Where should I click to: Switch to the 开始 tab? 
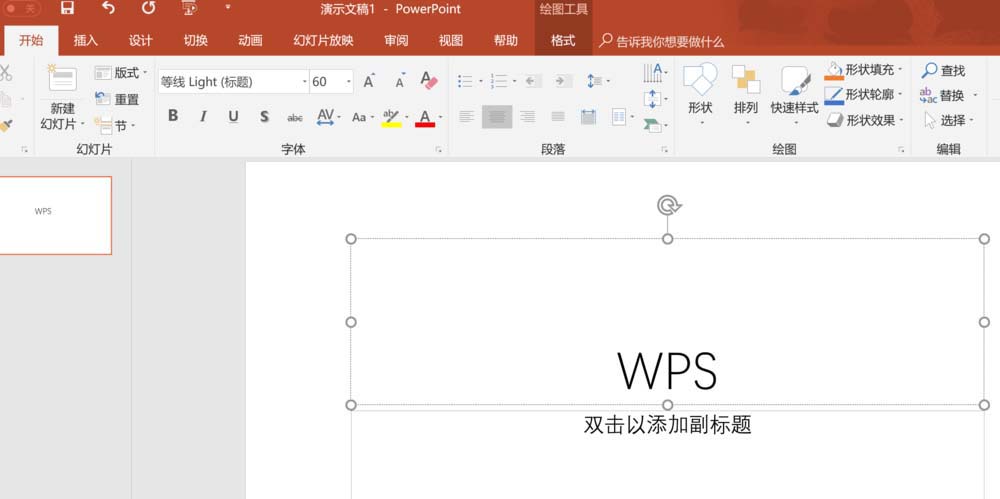31,41
